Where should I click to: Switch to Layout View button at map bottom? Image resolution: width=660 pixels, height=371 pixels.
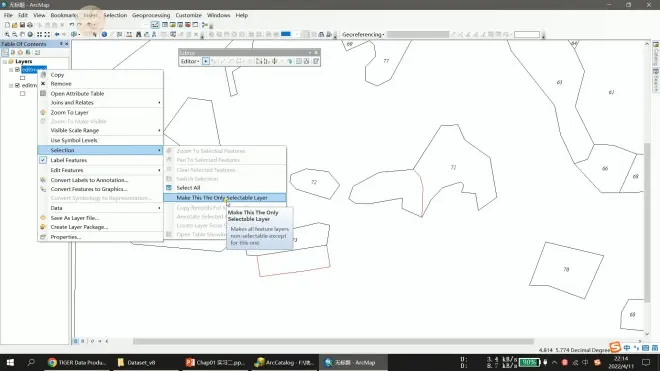82,341
